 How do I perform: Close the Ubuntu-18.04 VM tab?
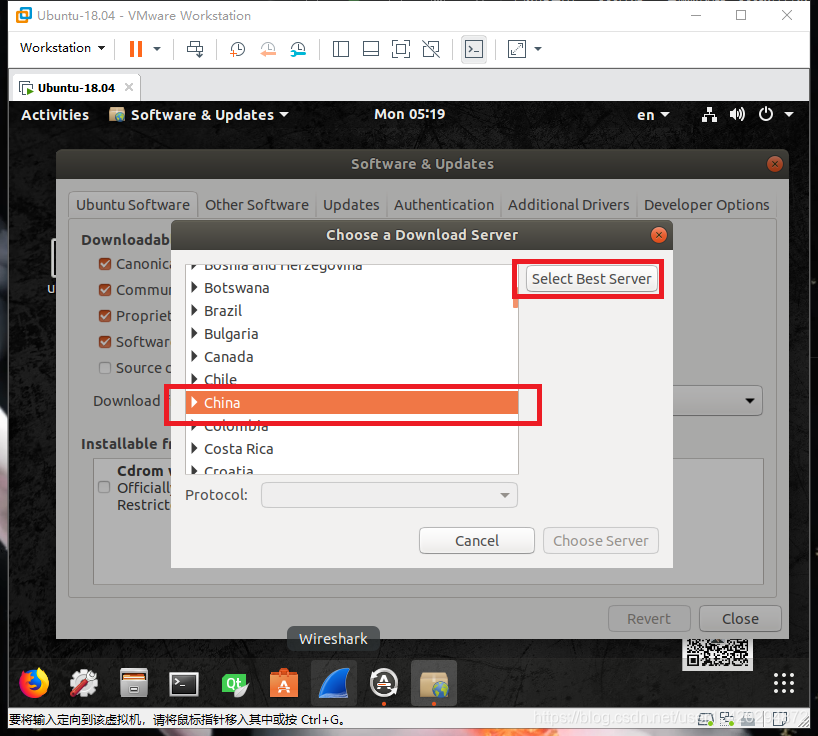[x=129, y=87]
